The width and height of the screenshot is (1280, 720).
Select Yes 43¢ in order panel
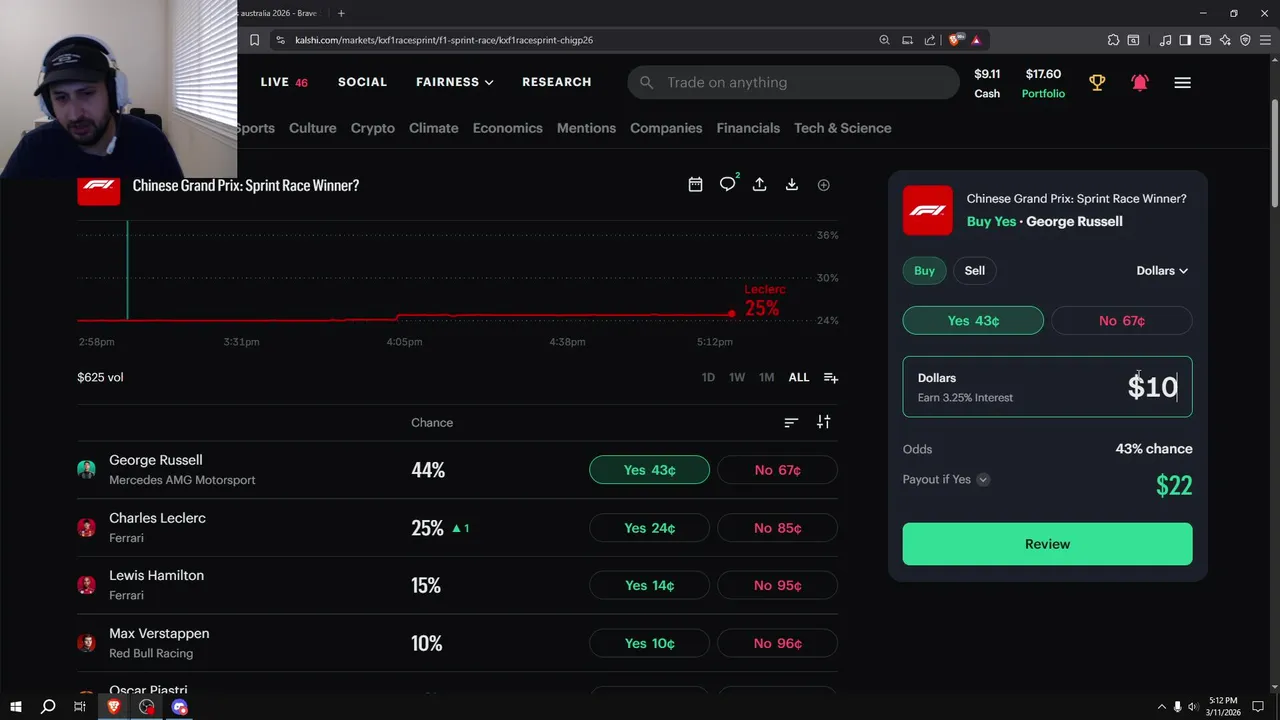coord(973,320)
